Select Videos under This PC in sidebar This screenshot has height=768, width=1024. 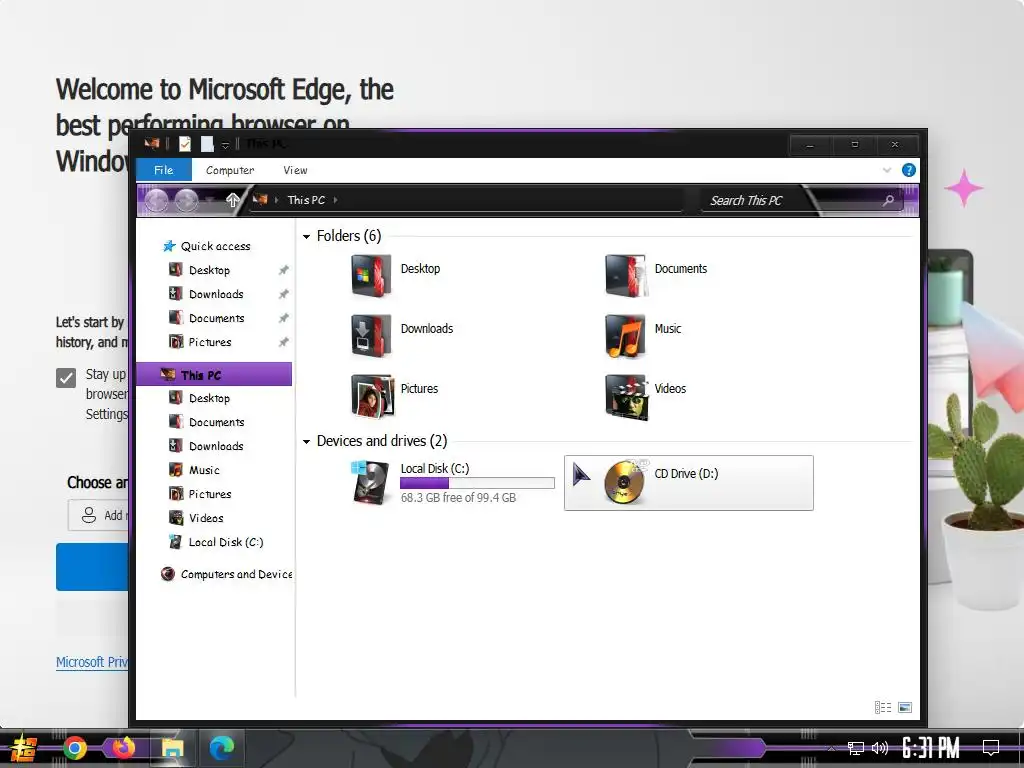(197, 518)
